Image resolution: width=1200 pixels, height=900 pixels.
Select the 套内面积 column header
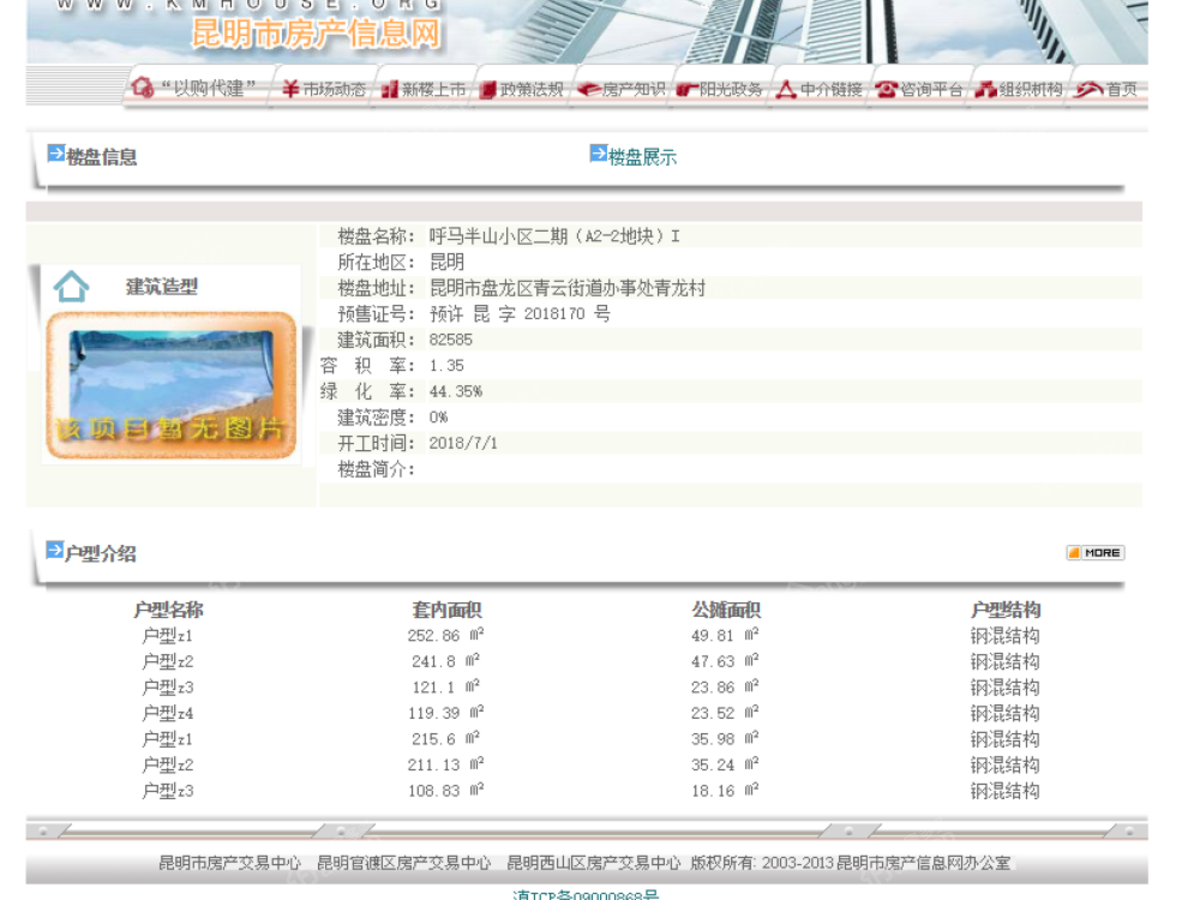446,610
